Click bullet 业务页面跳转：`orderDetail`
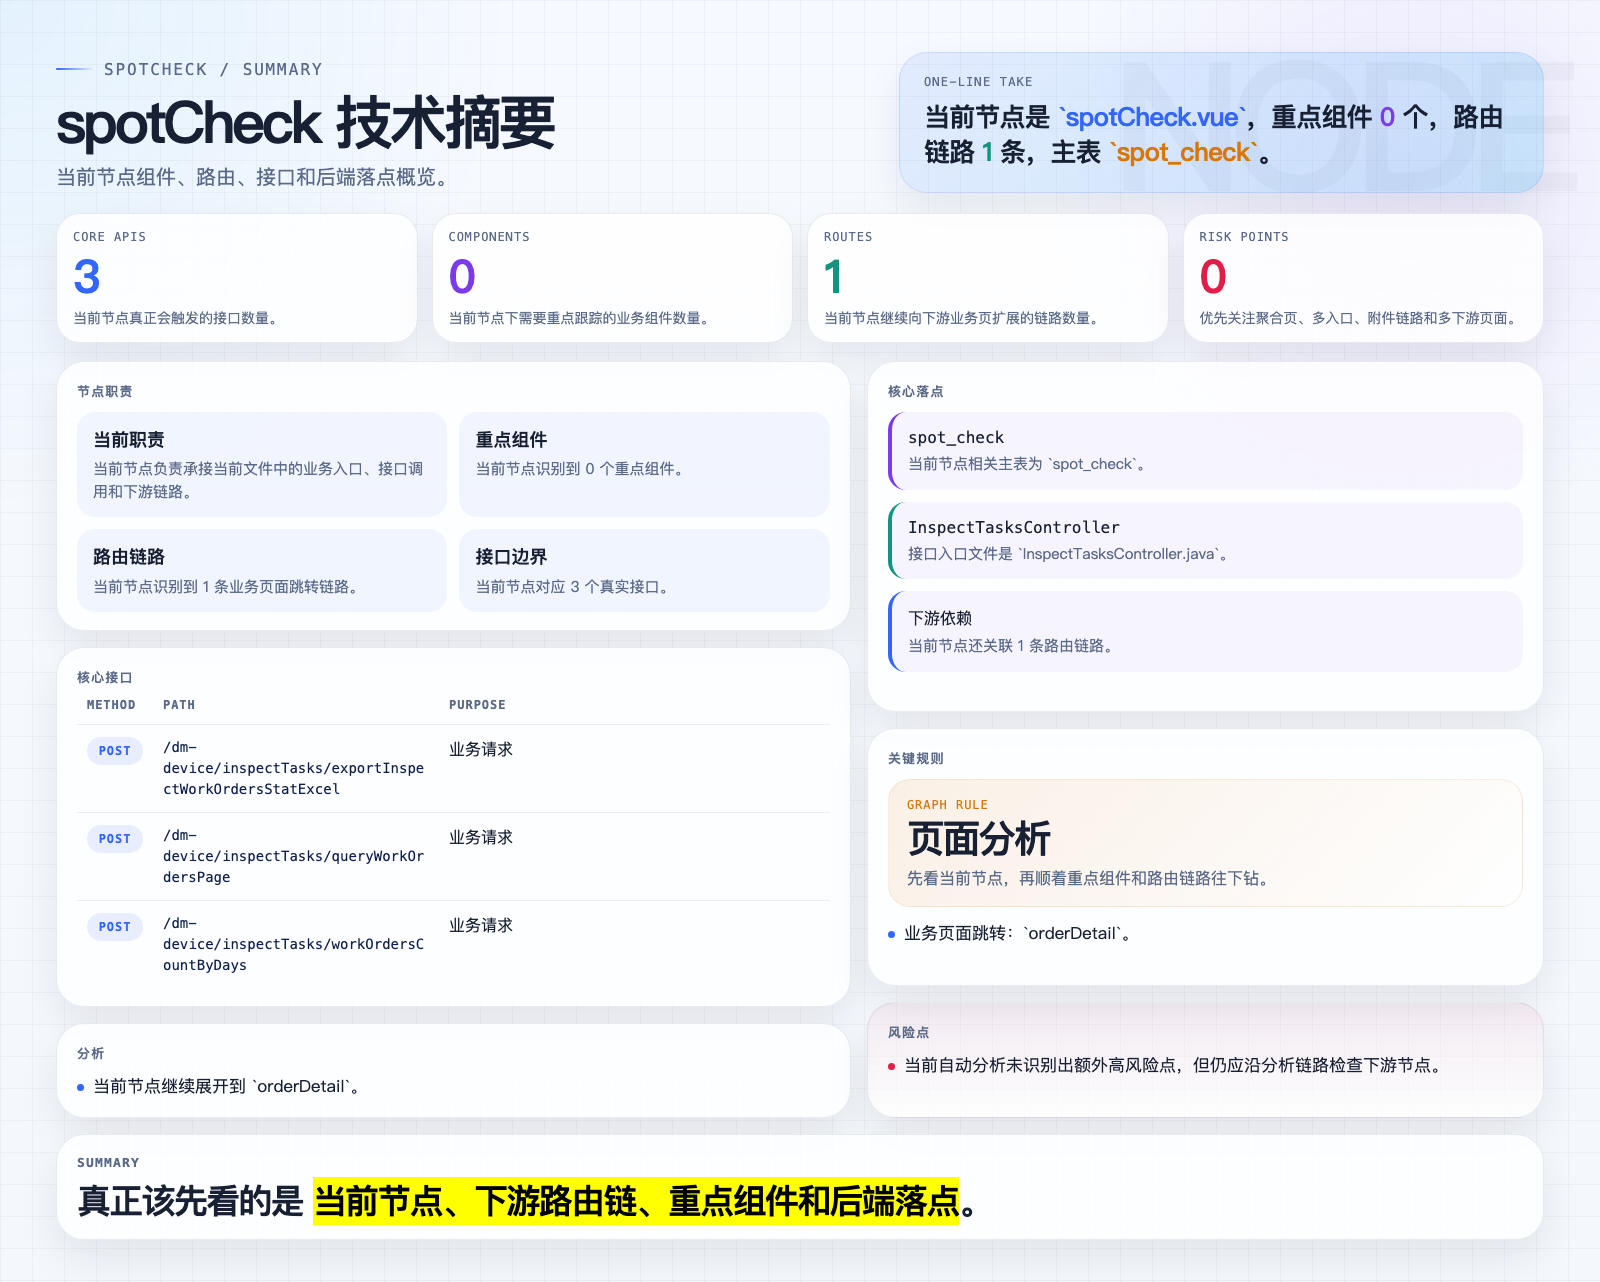The height and width of the screenshot is (1282, 1600). click(1017, 933)
